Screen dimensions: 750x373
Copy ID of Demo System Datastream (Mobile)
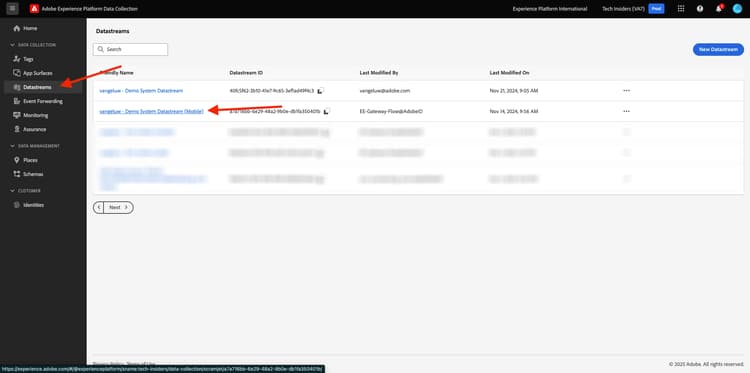pyautogui.click(x=327, y=111)
